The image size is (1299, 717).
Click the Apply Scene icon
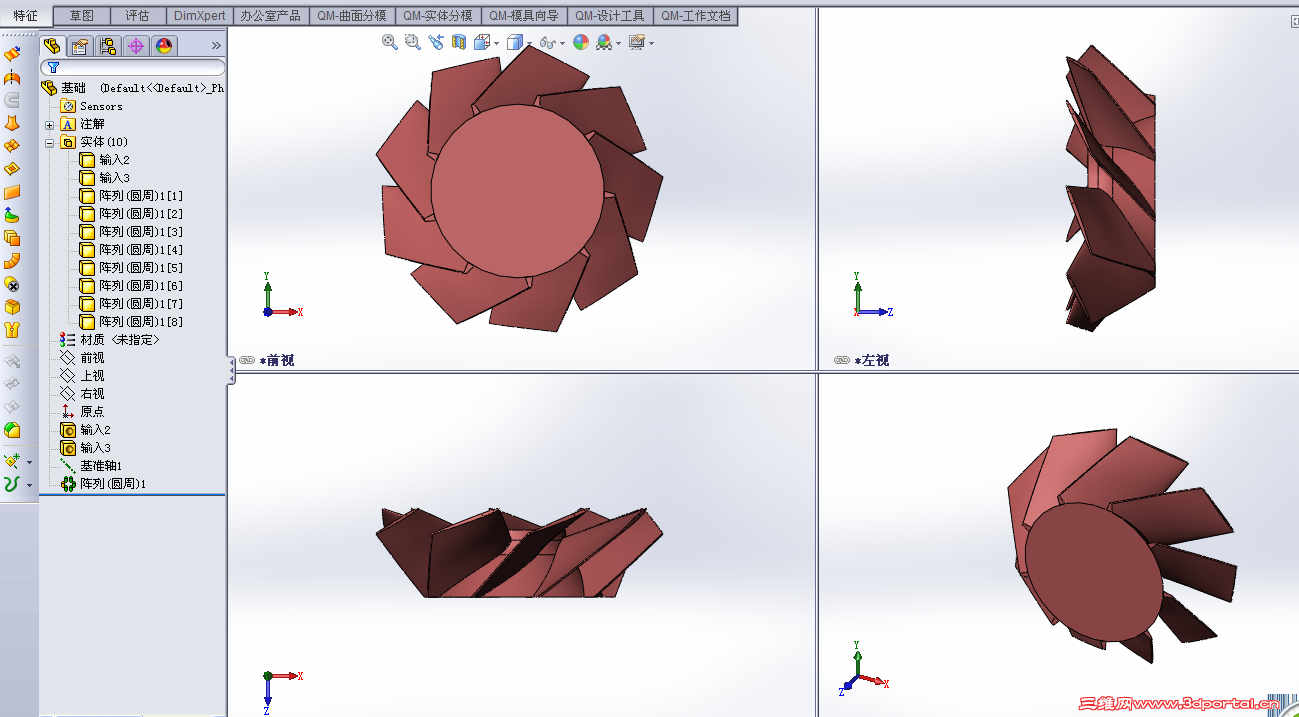point(604,42)
